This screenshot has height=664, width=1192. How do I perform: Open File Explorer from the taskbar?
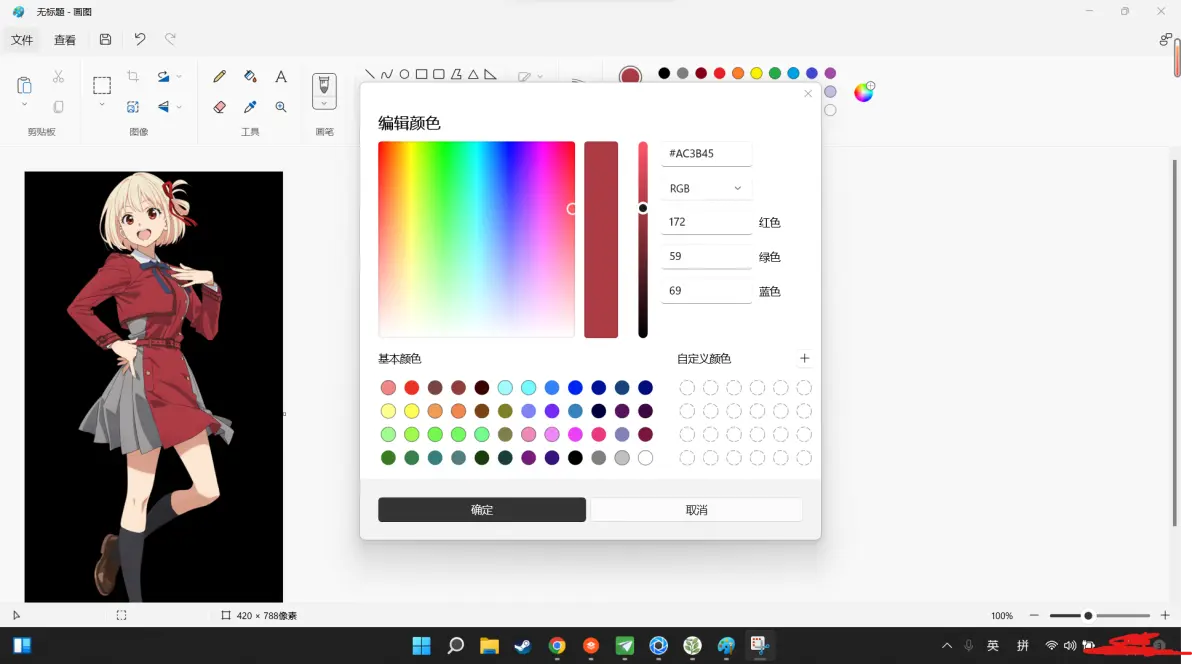tap(489, 646)
